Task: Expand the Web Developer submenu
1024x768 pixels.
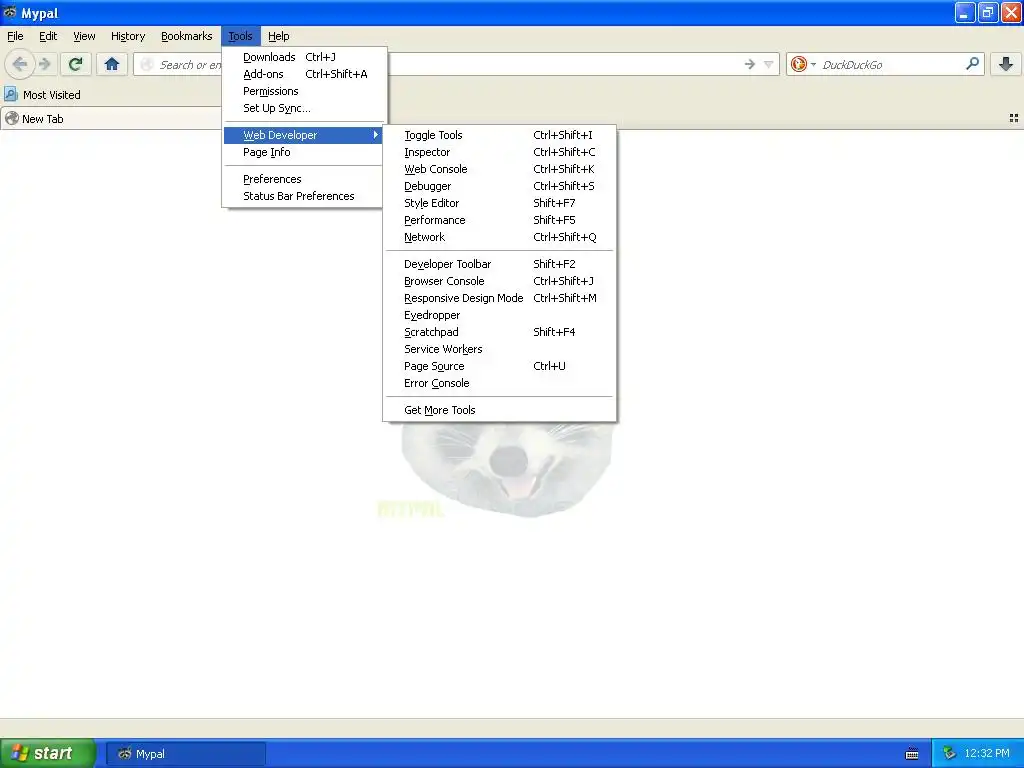Action: (x=304, y=135)
